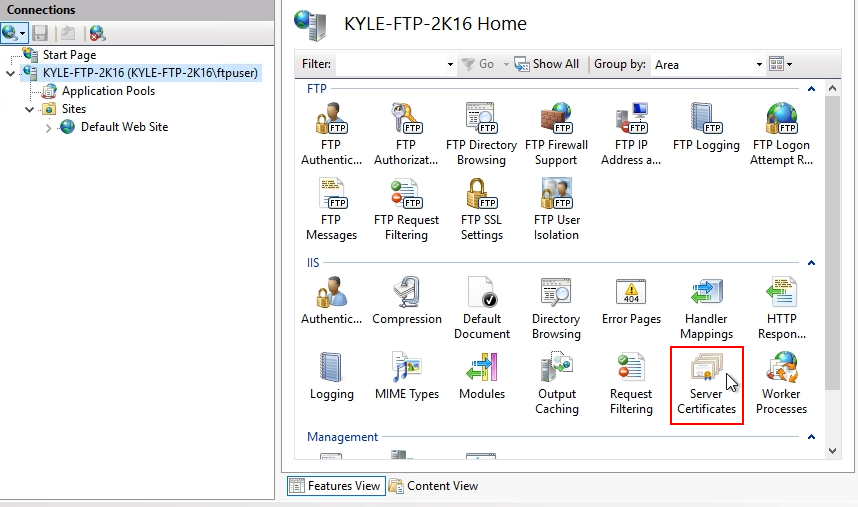The image size is (858, 507).
Task: Select Sites in Connections tree
Action: (74, 109)
